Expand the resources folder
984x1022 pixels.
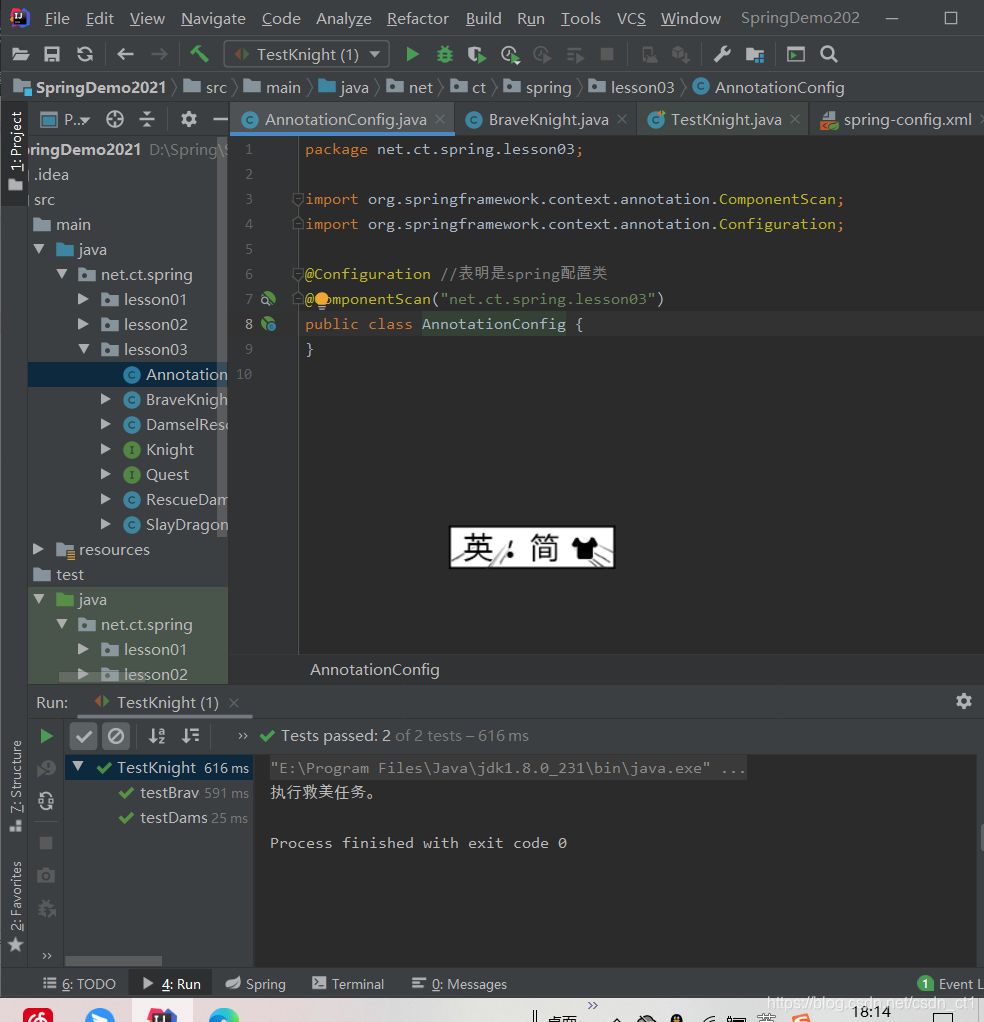click(38, 549)
